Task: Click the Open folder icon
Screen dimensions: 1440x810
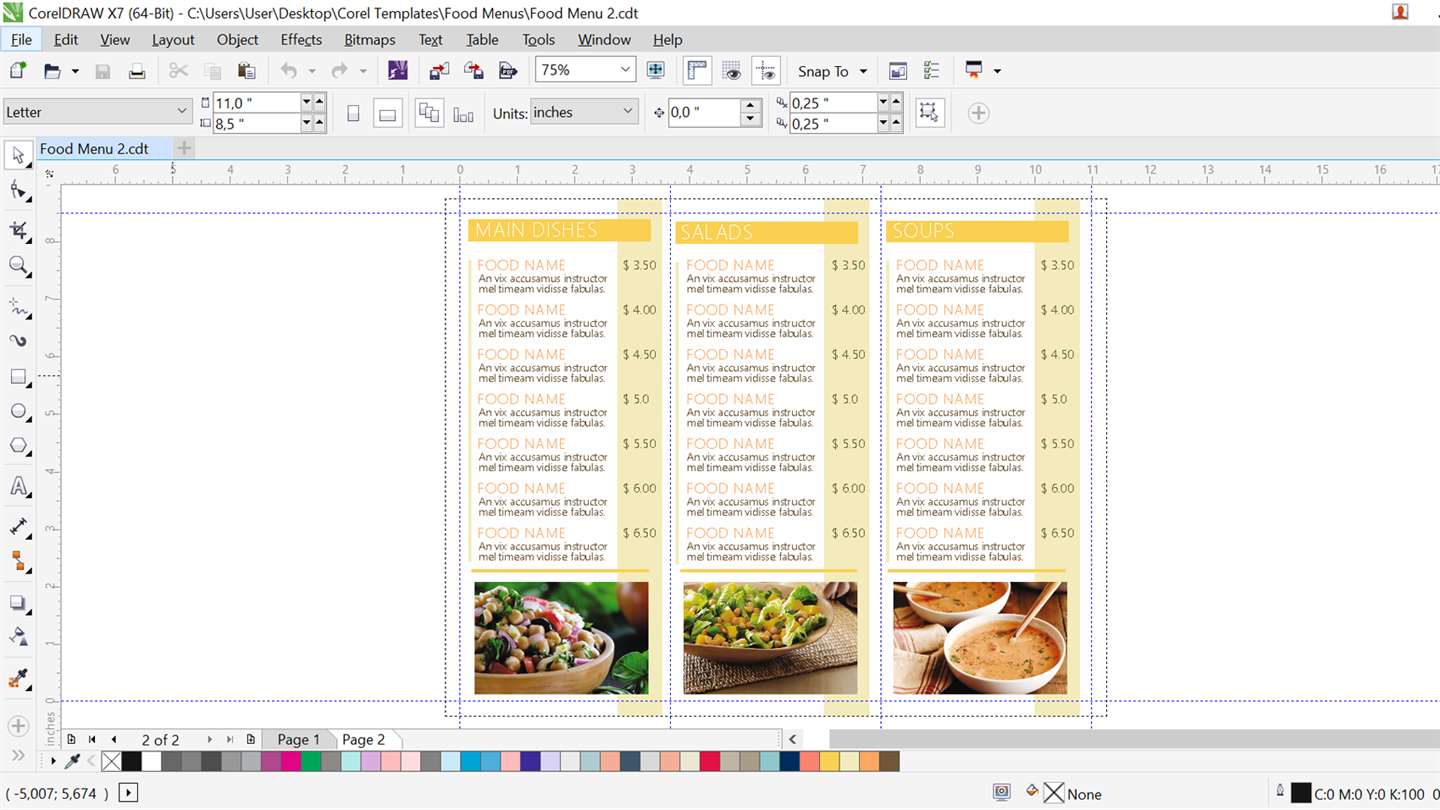Action: pyautogui.click(x=53, y=71)
